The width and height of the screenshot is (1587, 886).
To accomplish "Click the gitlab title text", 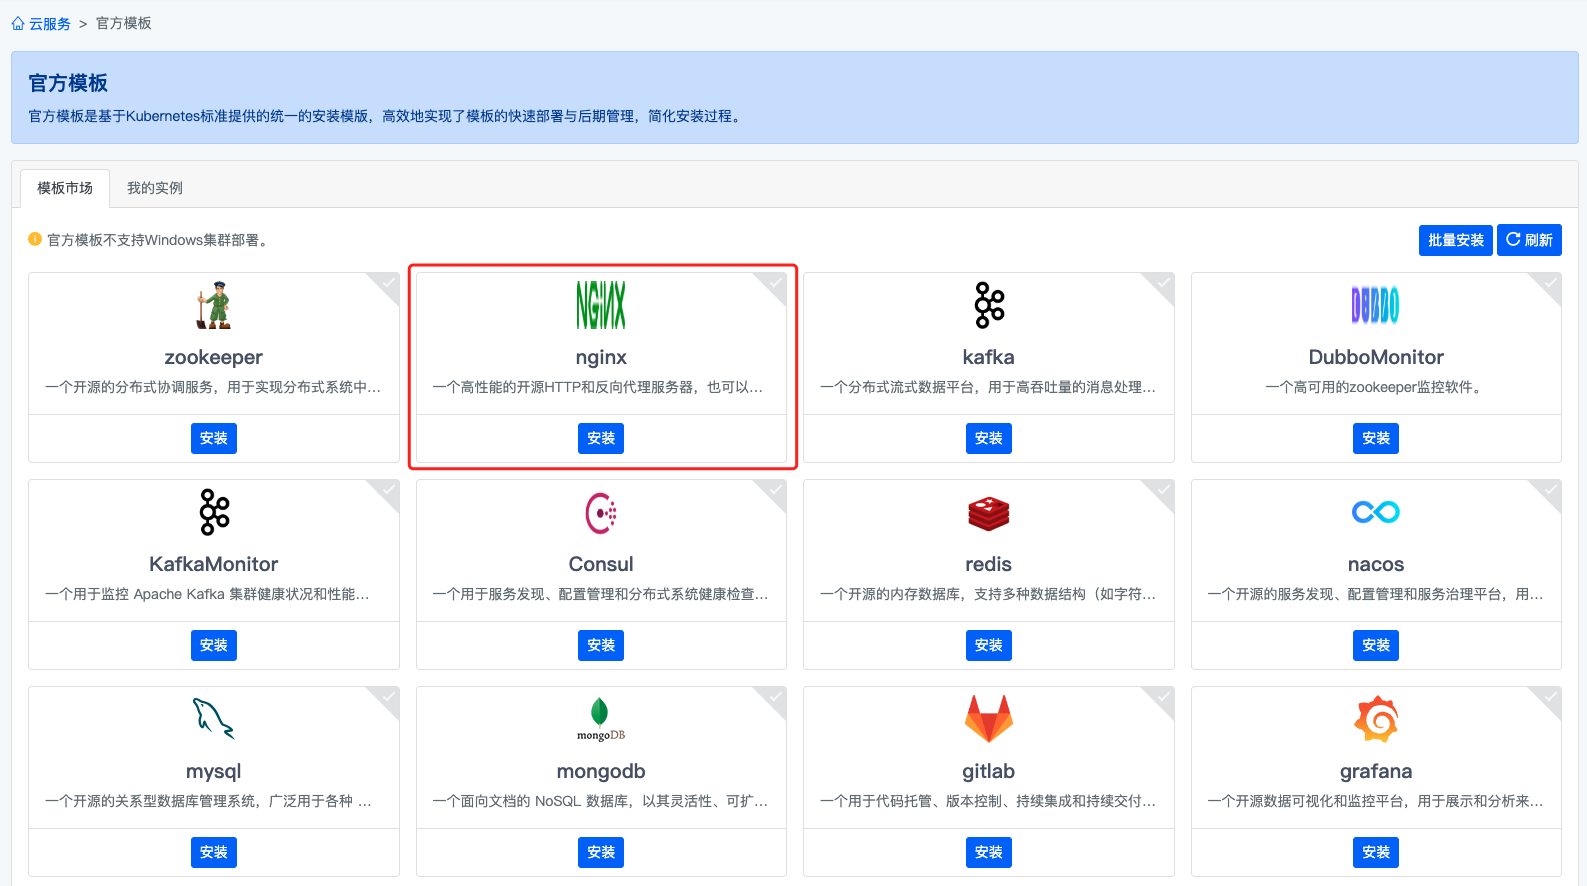I will (x=989, y=771).
